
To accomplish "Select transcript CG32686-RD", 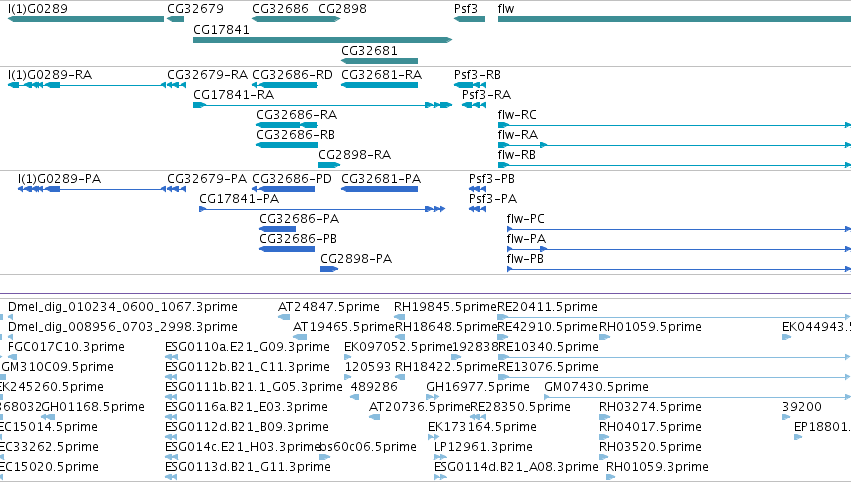I will 285,85.
